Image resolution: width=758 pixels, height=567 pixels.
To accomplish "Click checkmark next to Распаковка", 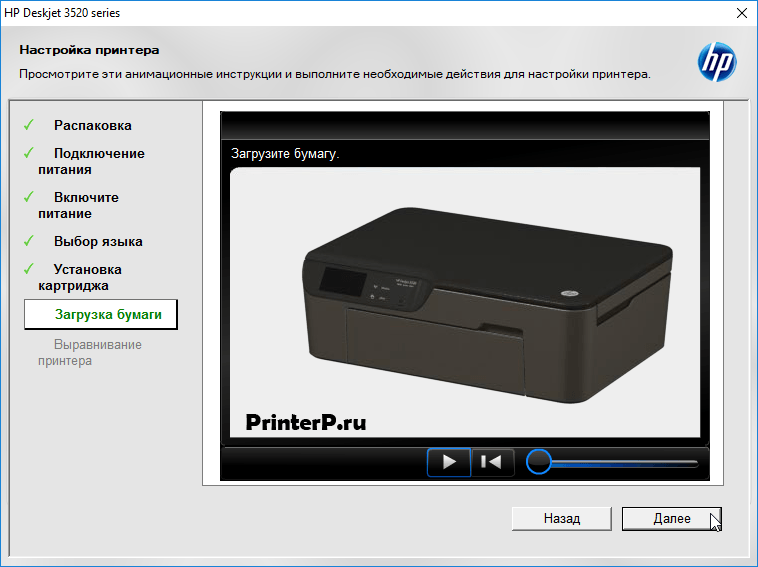I will pos(29,125).
